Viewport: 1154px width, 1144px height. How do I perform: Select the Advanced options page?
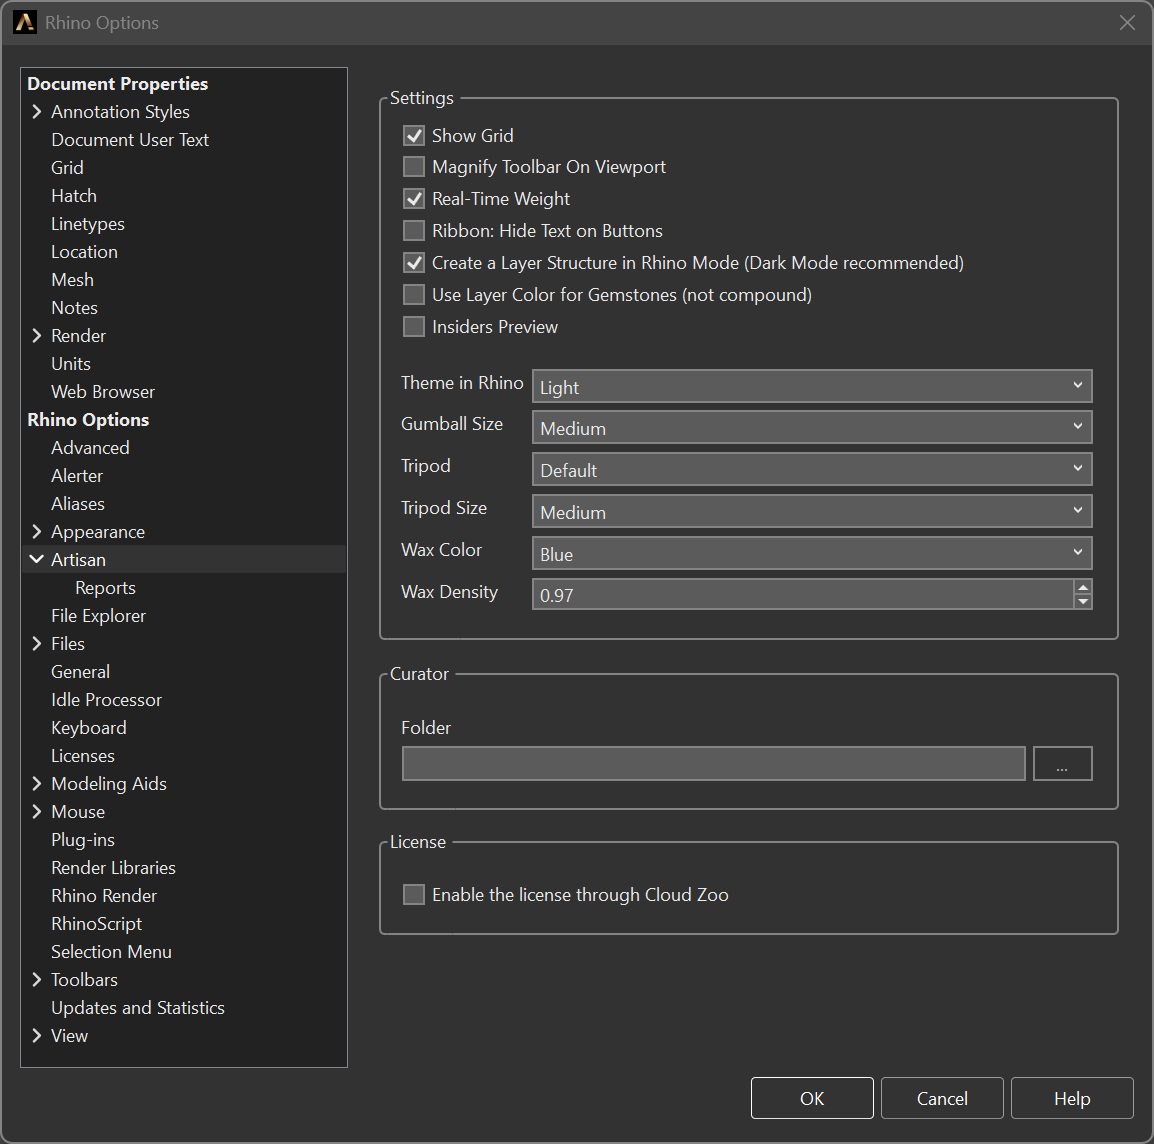[90, 448]
